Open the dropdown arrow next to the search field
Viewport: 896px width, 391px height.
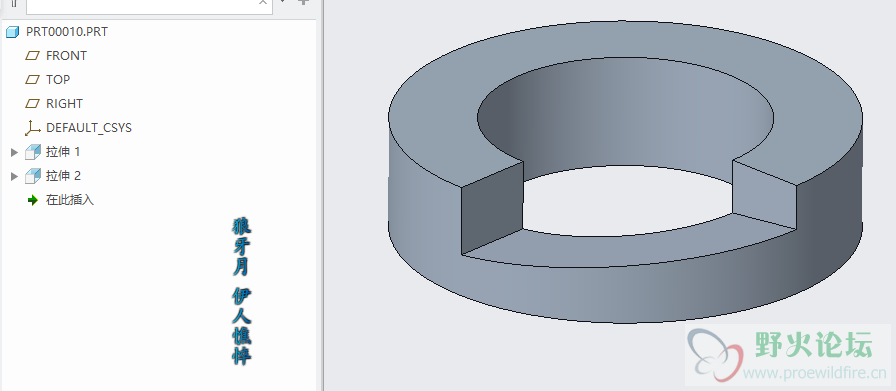[x=283, y=2]
